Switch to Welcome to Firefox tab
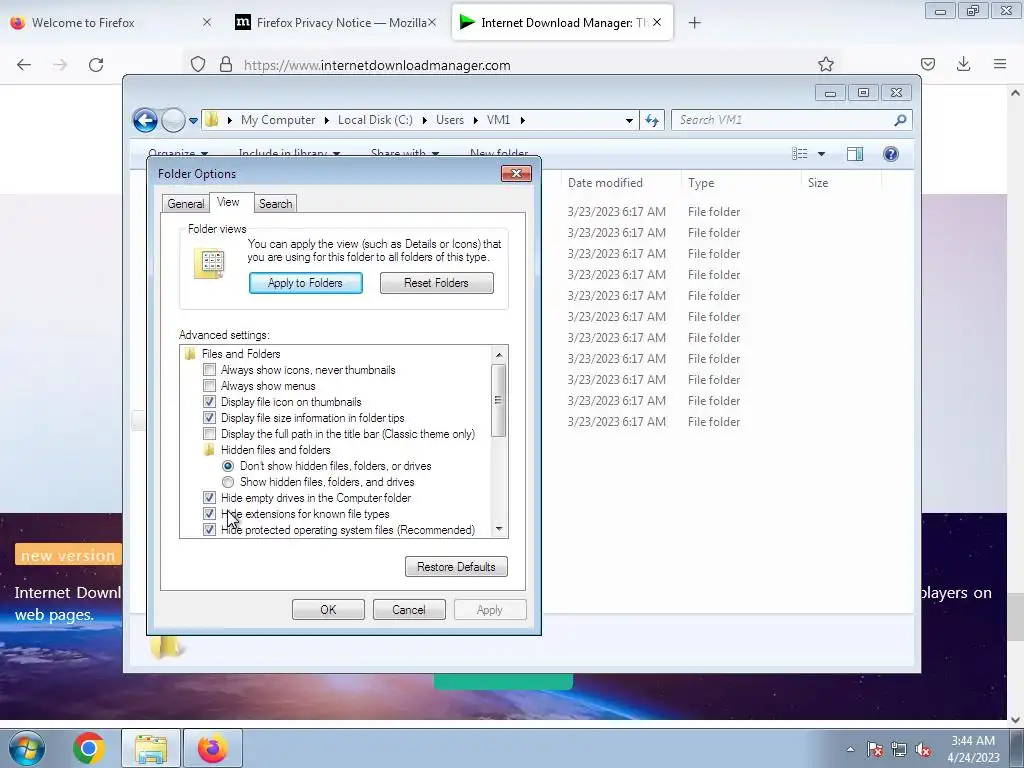 point(83,22)
